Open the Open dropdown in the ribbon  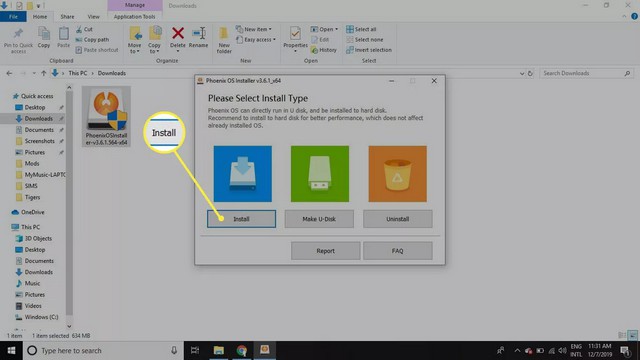pos(324,29)
